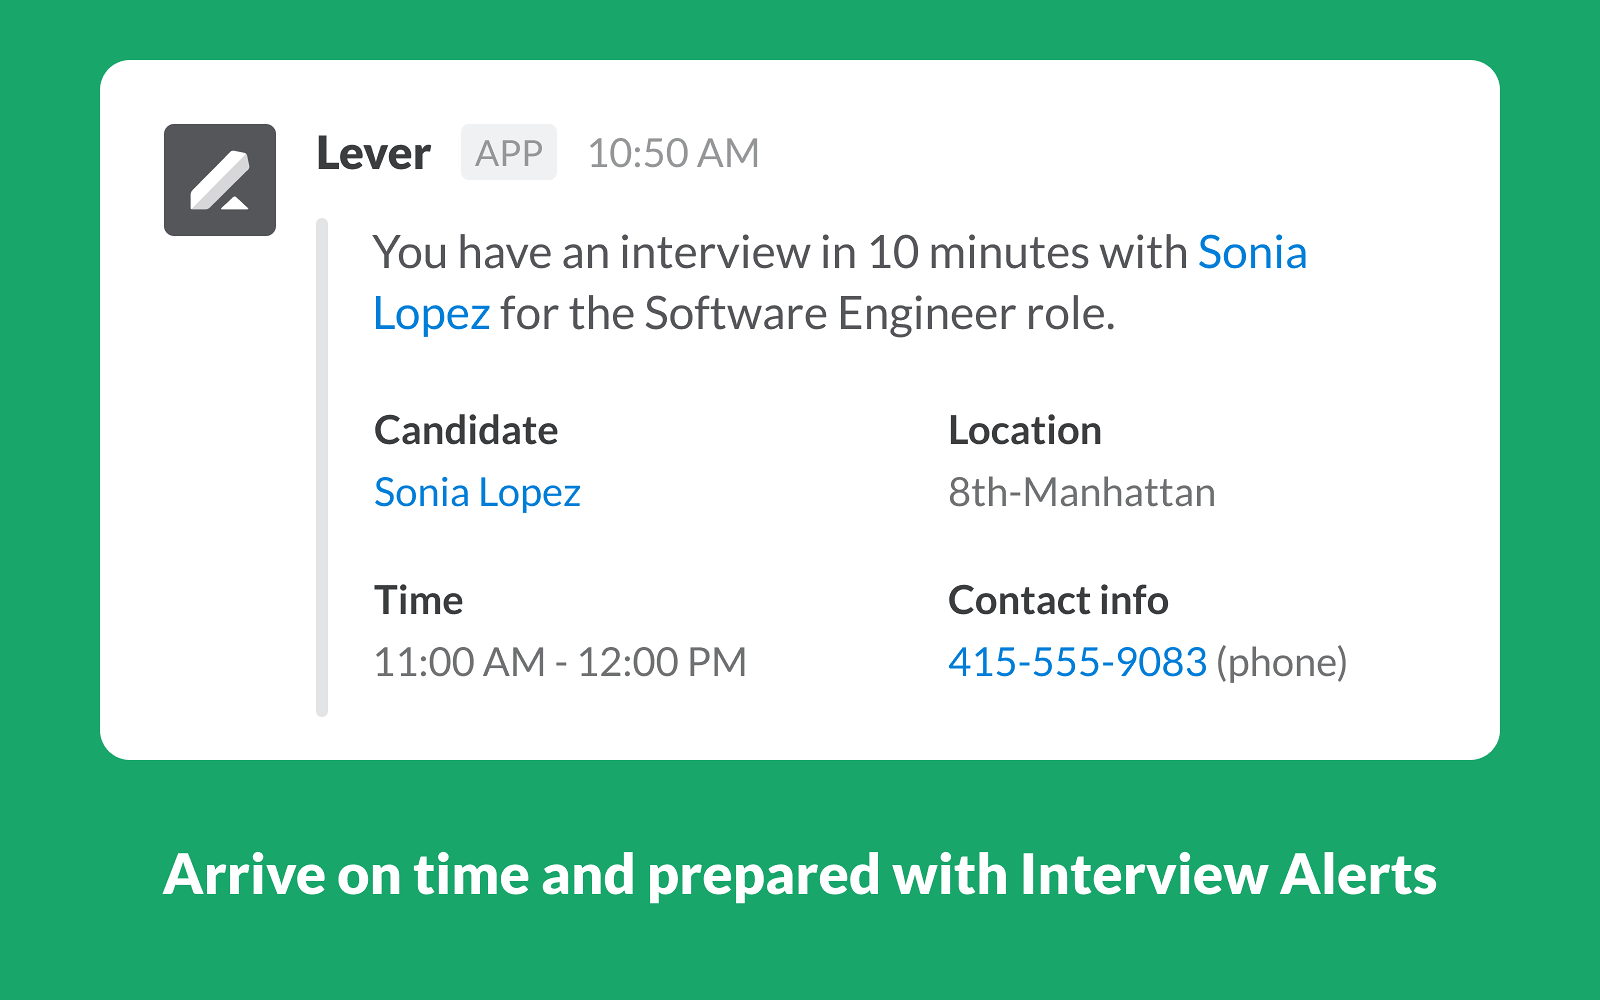Open the Sonia link in the message sentence

click(1252, 253)
